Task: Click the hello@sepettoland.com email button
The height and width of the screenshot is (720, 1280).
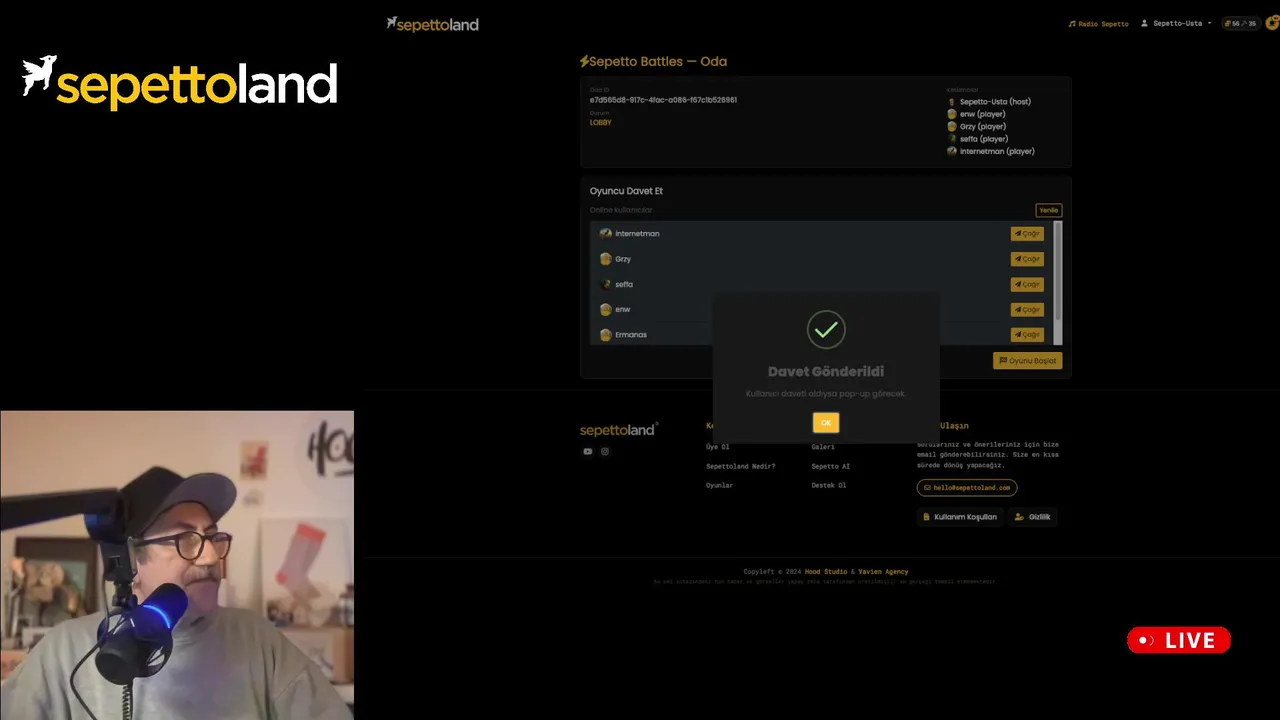Action: pos(967,488)
